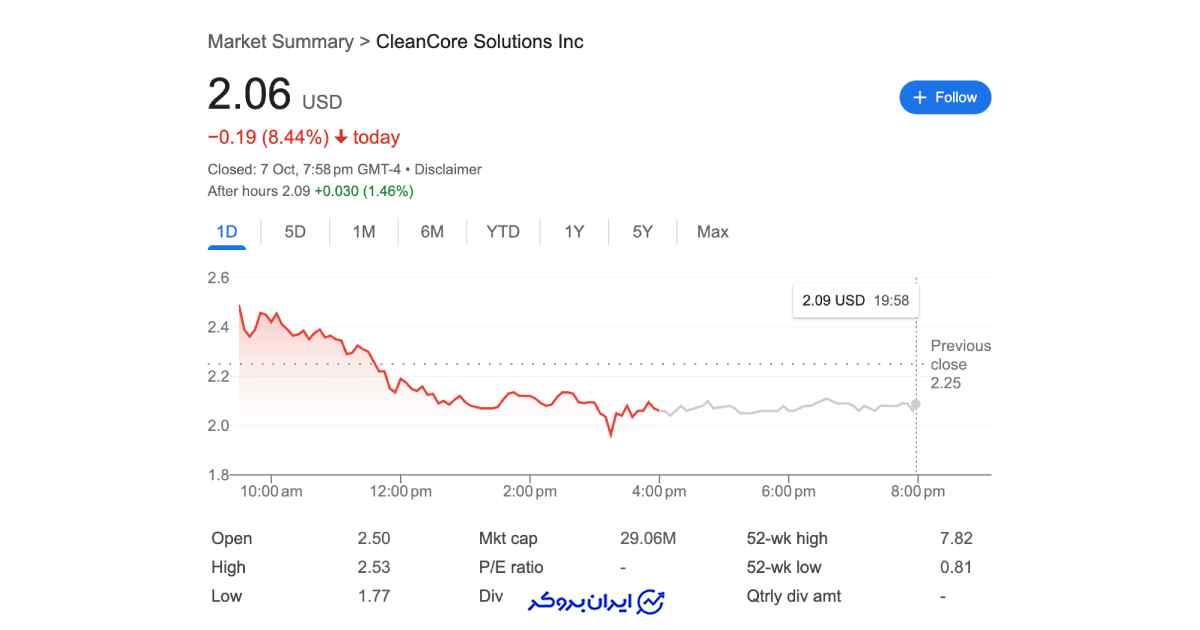Open the Disclaimer link

click(448, 169)
